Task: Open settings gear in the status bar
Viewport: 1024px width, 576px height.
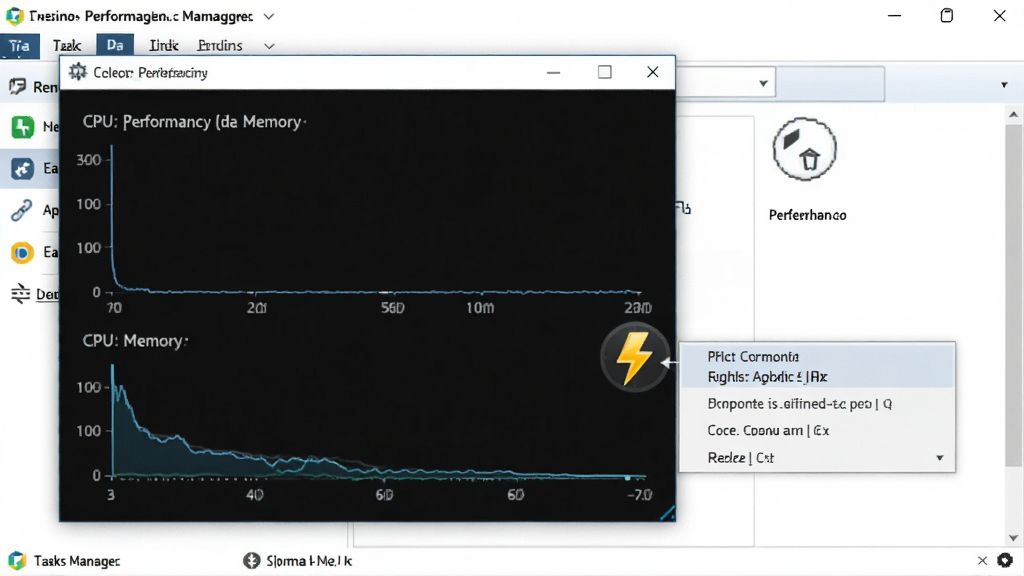Action: point(1004,560)
